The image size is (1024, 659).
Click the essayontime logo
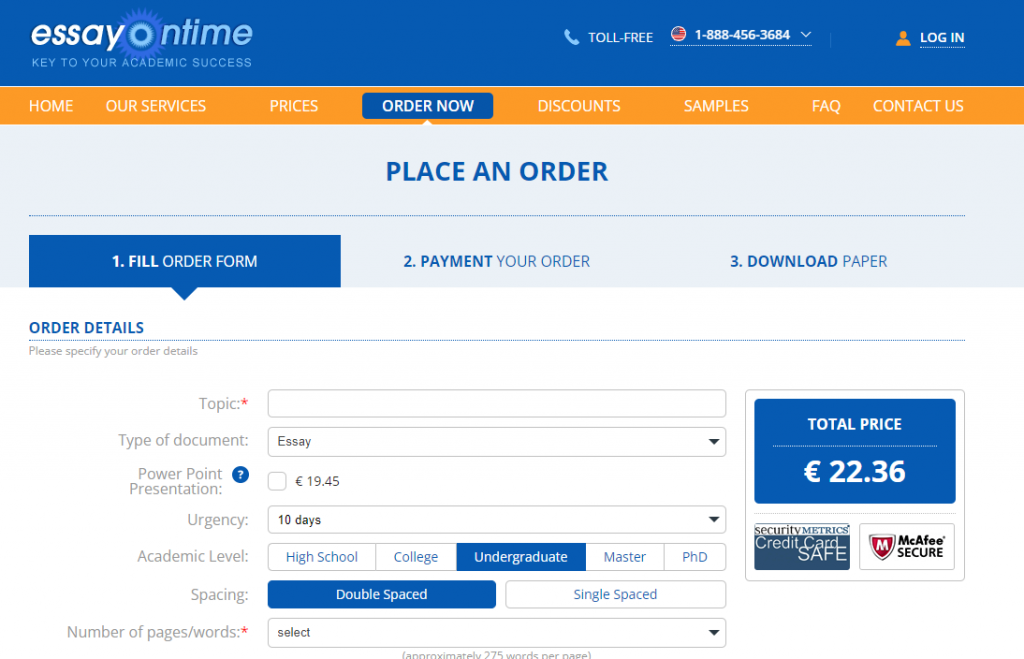(142, 39)
